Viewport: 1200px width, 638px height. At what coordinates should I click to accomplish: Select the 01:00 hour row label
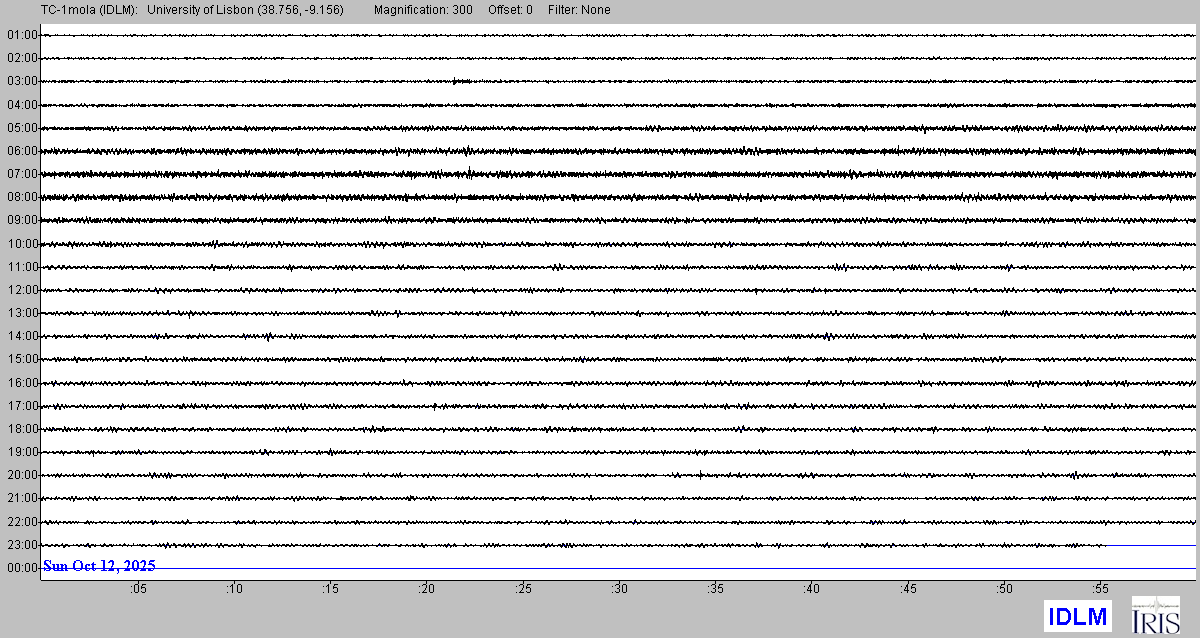coord(22,35)
